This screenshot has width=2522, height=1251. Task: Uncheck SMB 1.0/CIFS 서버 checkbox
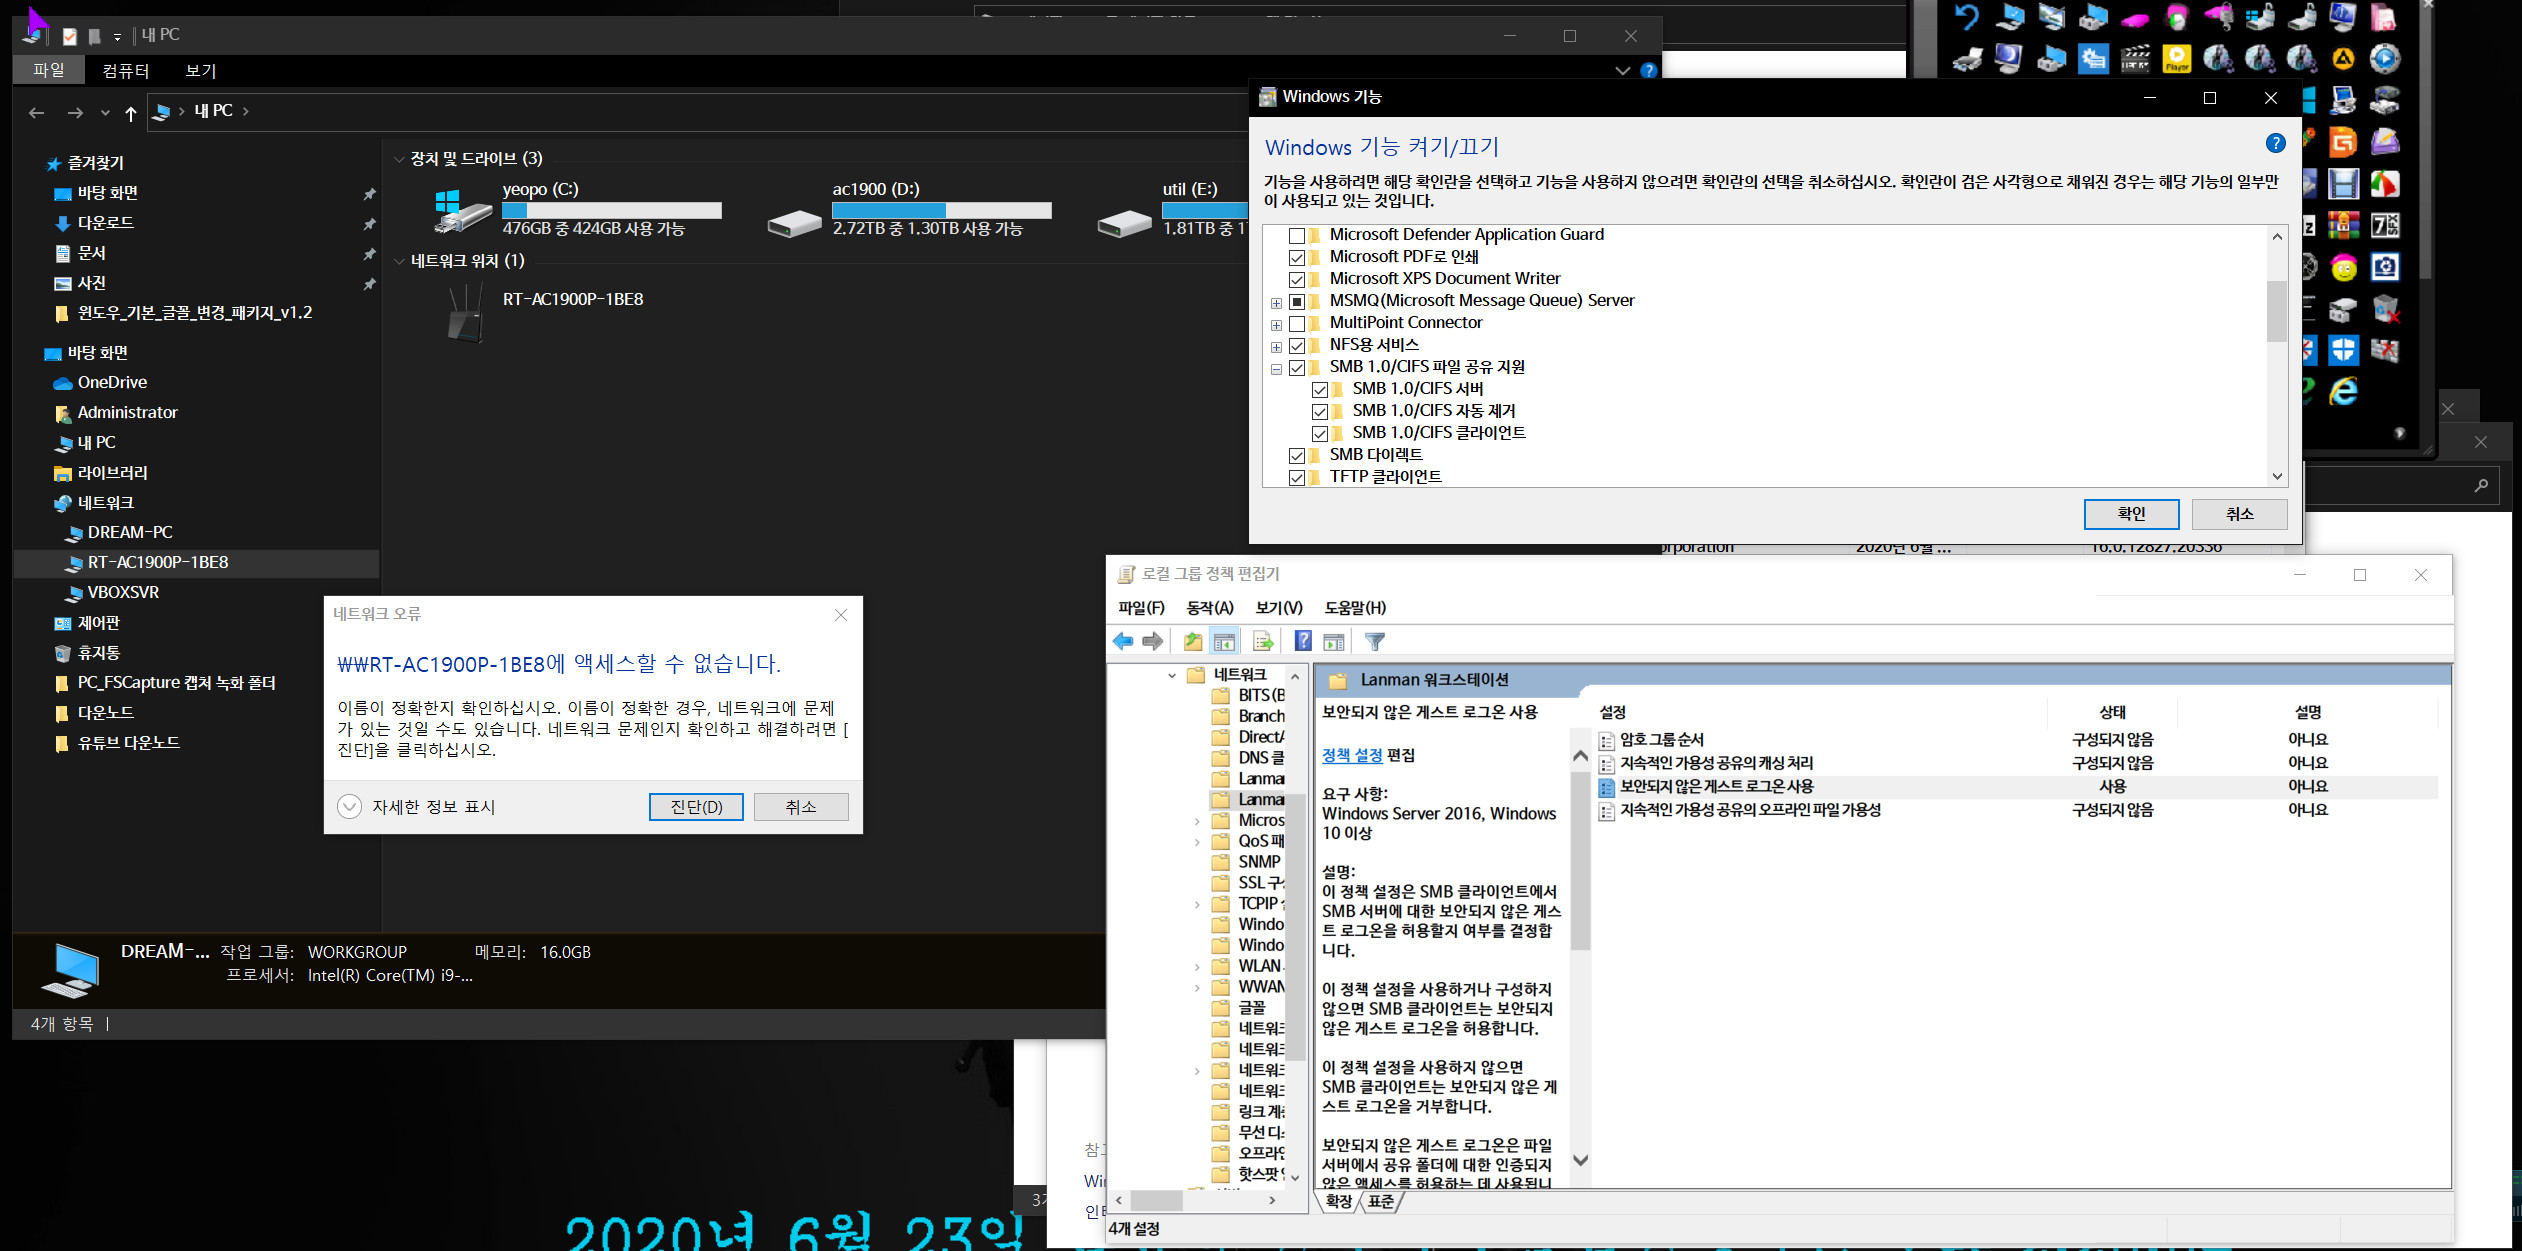tap(1320, 389)
